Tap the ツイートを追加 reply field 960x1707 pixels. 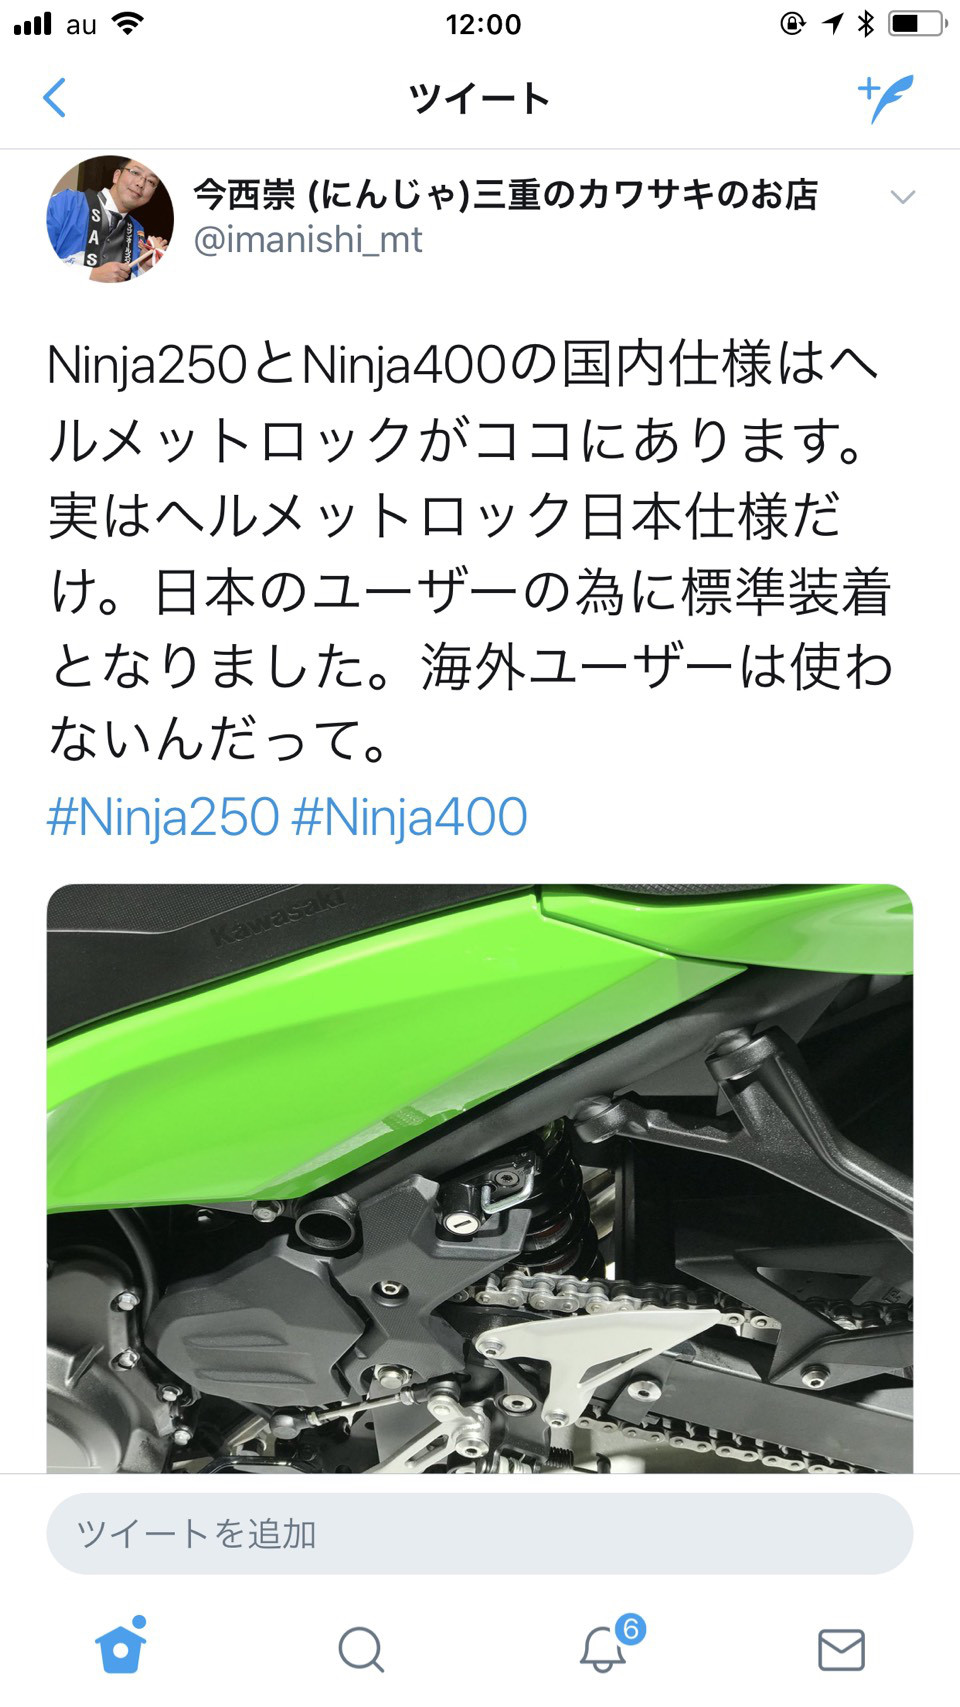[x=480, y=1534]
